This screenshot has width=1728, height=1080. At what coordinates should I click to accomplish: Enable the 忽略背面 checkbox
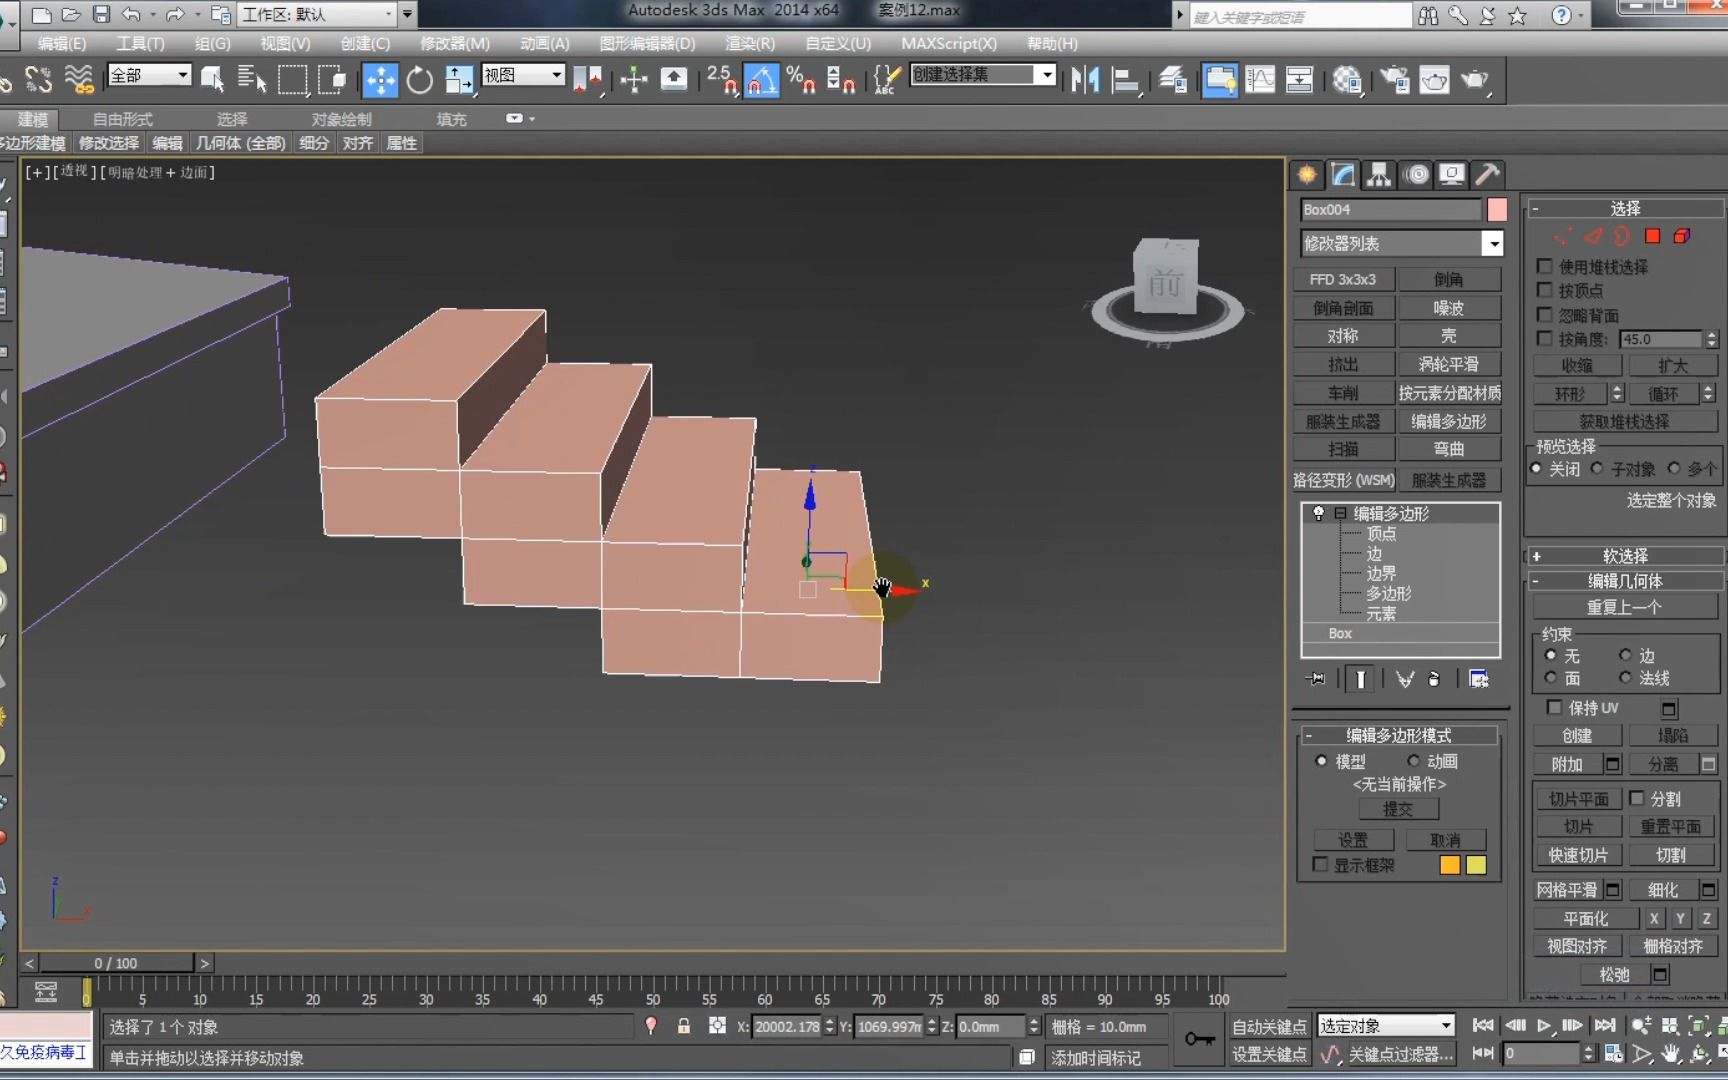tap(1545, 315)
